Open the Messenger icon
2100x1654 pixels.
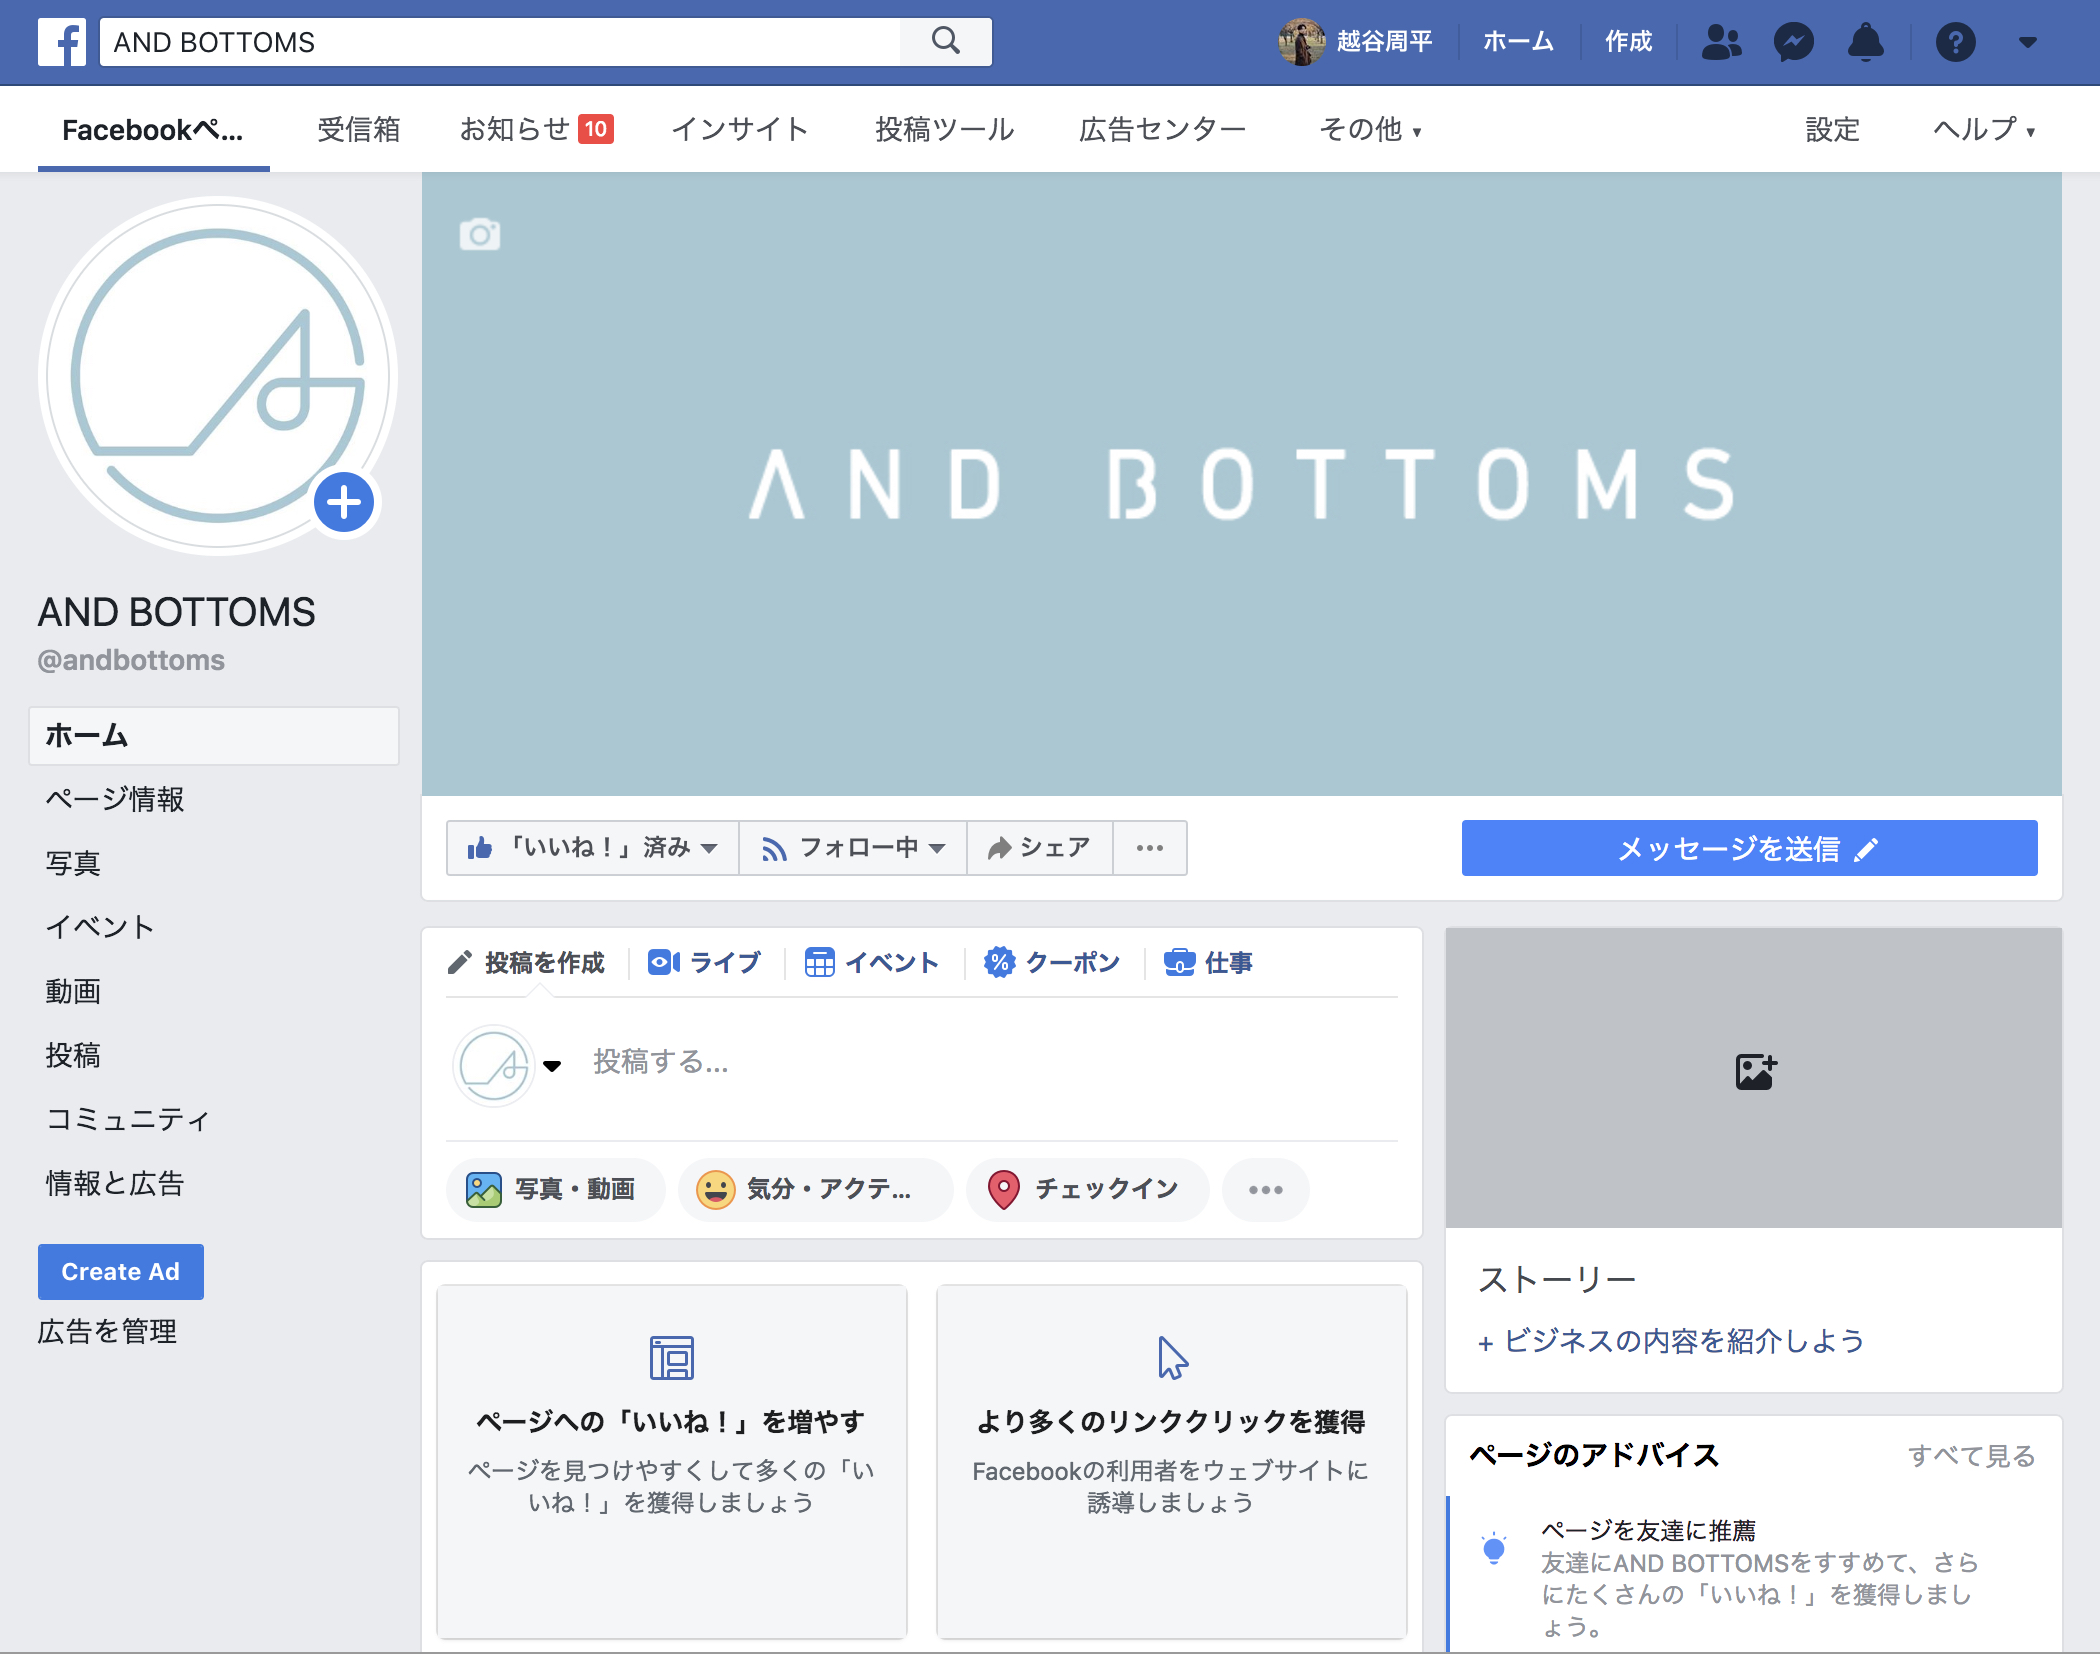(1794, 42)
